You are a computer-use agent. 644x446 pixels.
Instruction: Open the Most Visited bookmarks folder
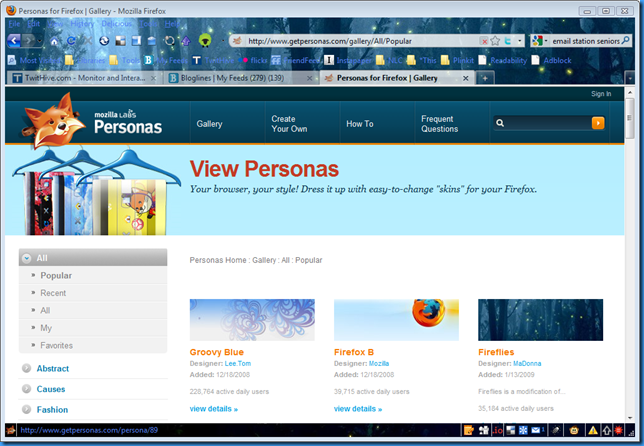coord(34,60)
